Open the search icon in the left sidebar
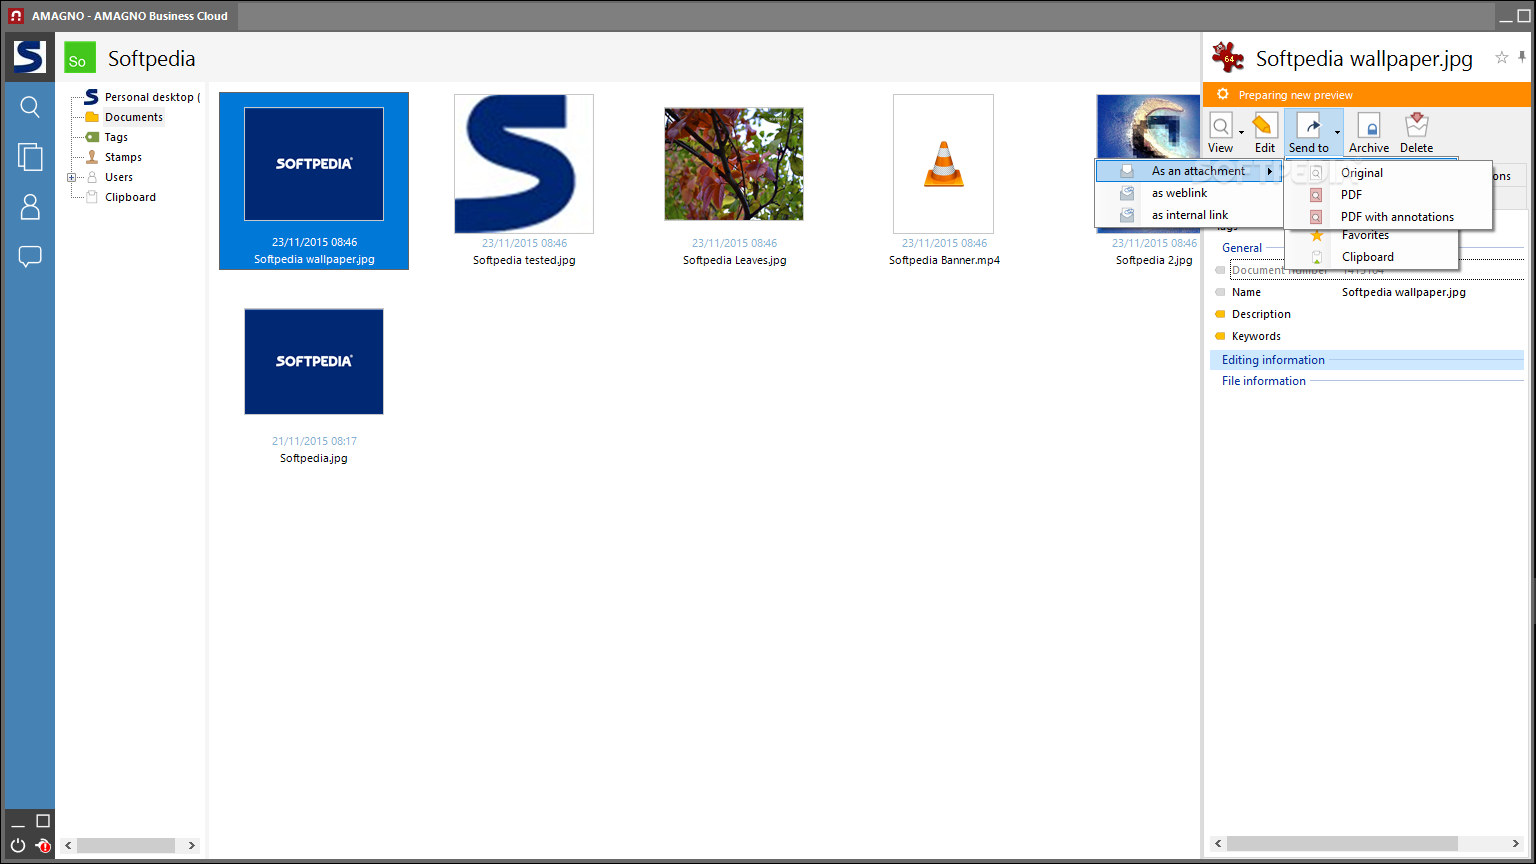The image size is (1536, 864). pos(30,107)
